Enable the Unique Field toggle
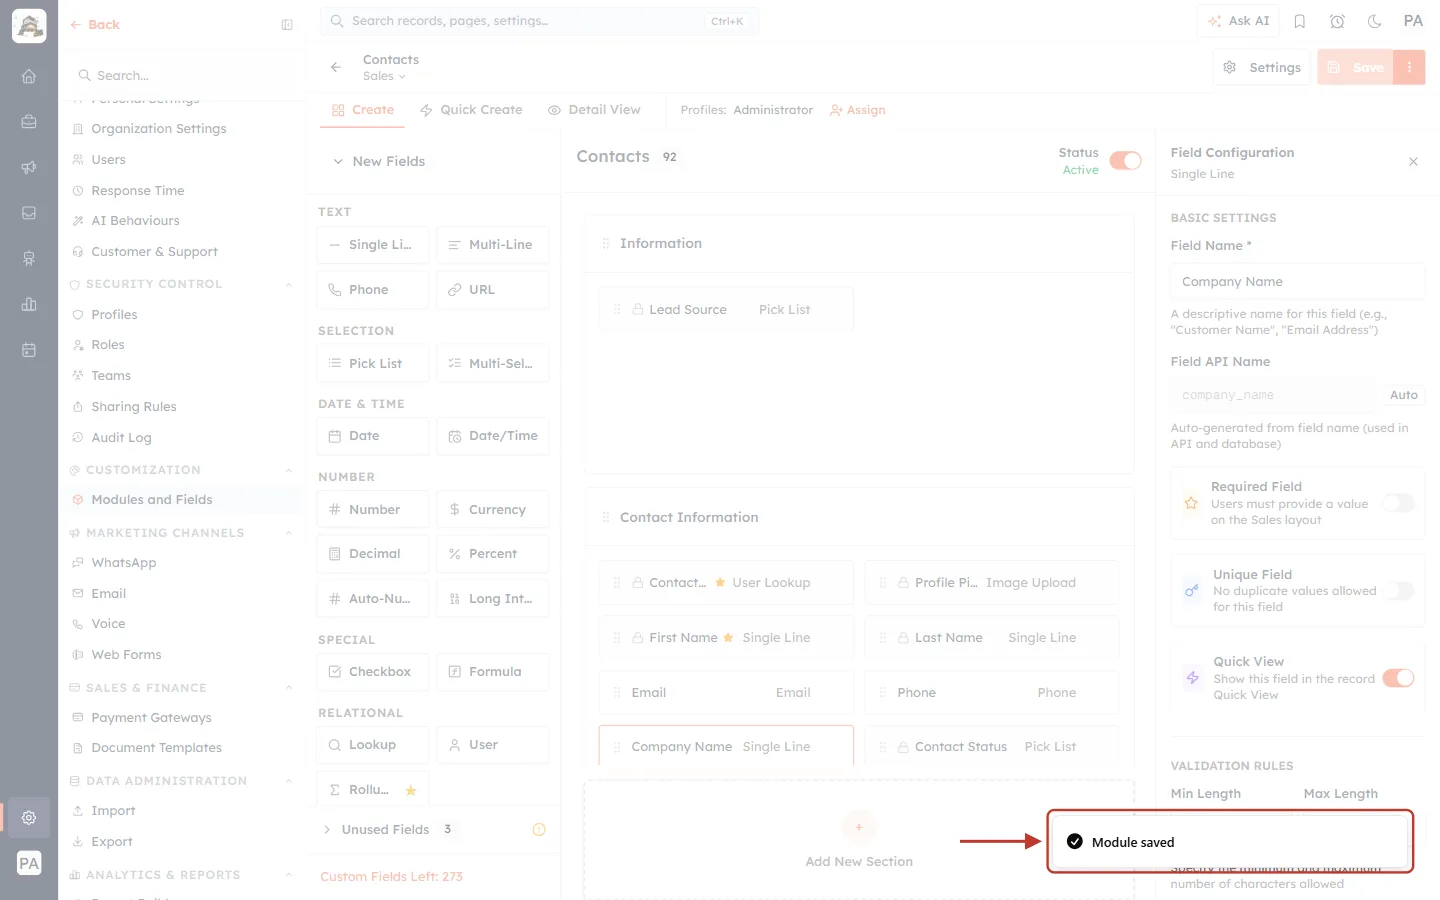The width and height of the screenshot is (1440, 900). [x=1399, y=591]
